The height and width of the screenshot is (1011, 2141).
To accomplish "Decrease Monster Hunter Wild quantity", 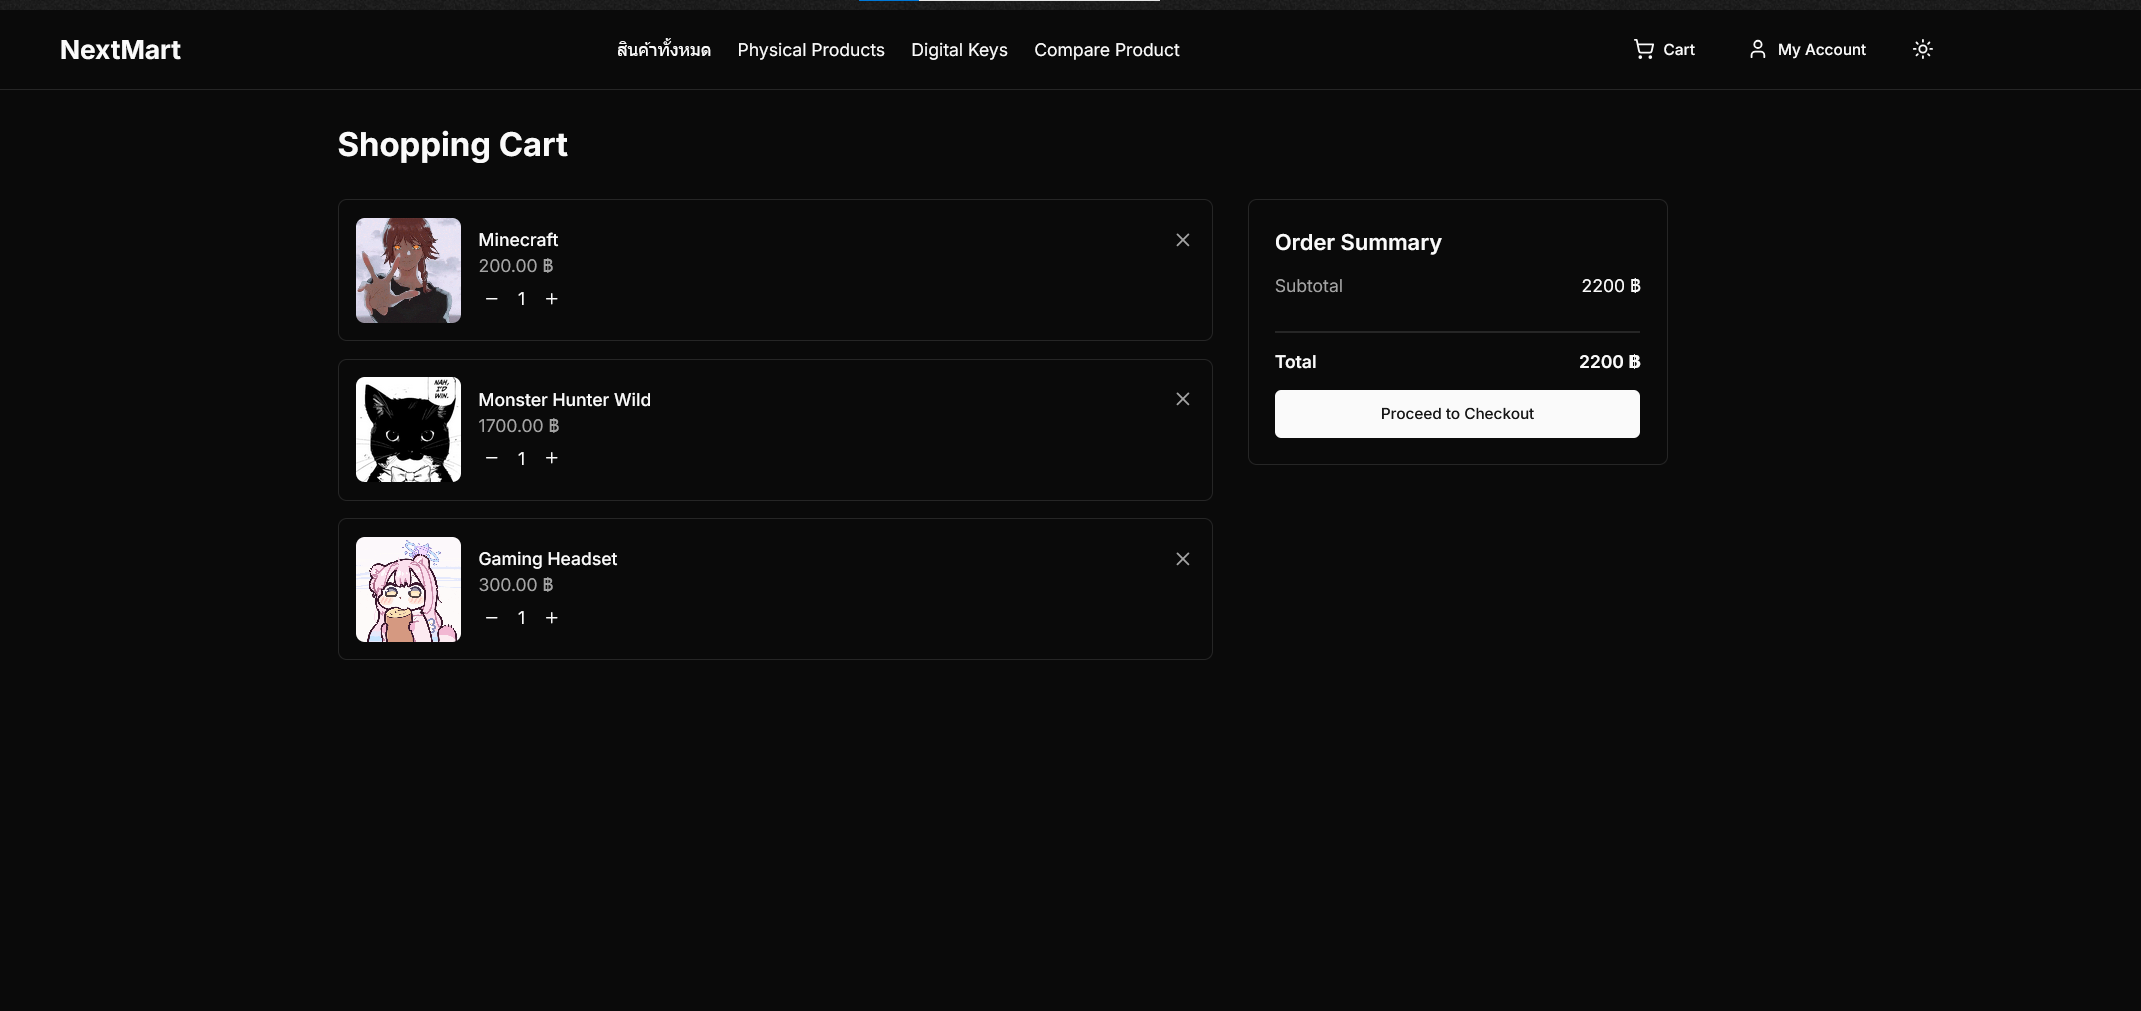I will pos(491,458).
